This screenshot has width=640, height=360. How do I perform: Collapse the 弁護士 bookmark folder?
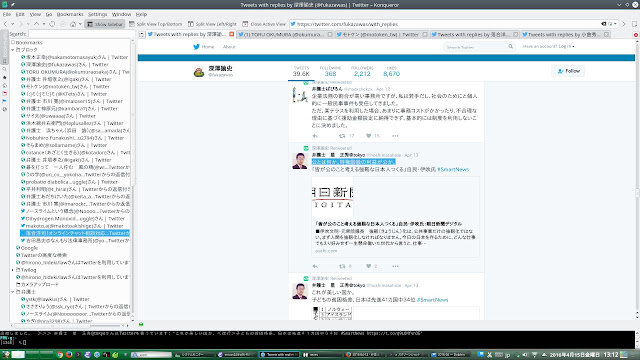pos(13,292)
